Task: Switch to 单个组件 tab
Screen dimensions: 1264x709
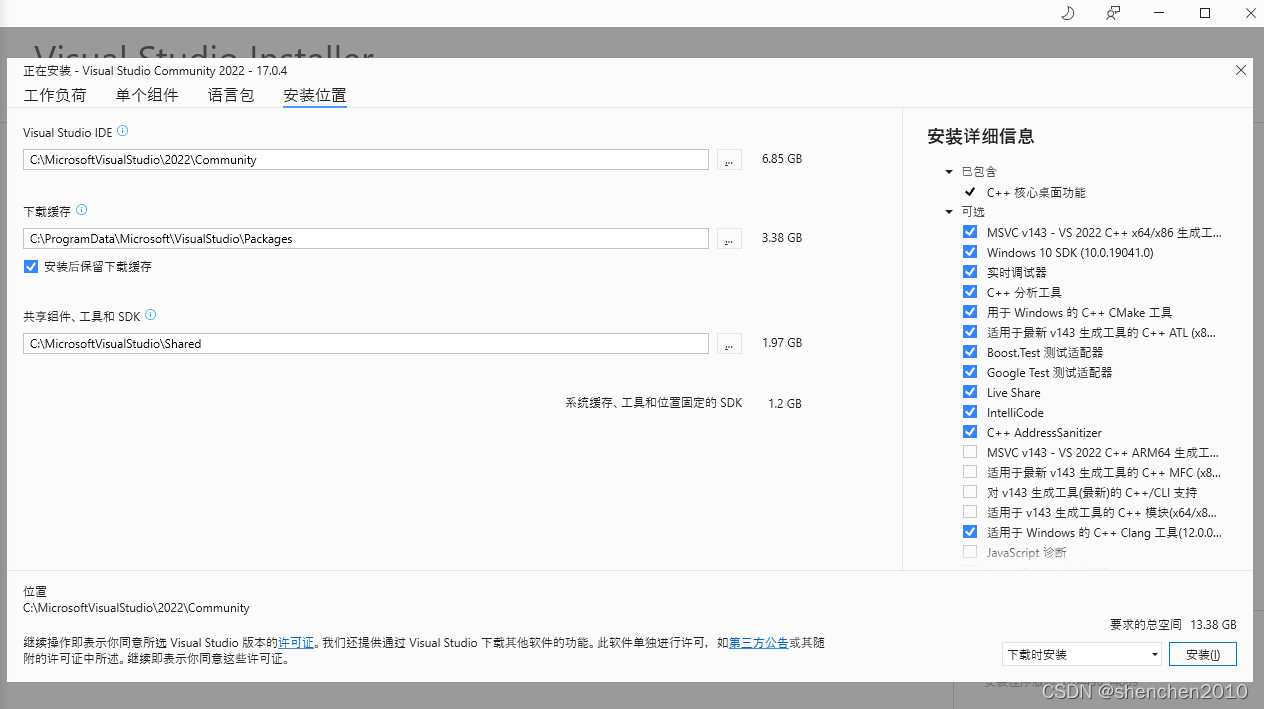Action: pyautogui.click(x=147, y=95)
